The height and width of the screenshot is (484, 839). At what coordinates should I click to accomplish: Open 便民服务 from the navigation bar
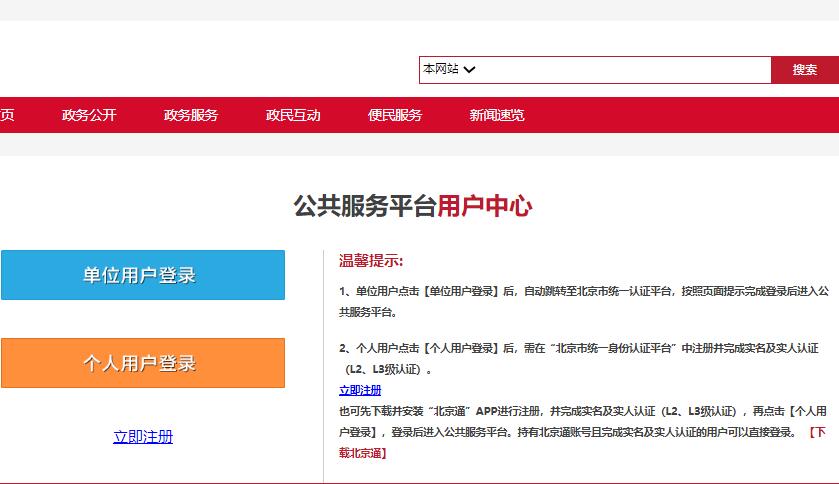(x=395, y=115)
